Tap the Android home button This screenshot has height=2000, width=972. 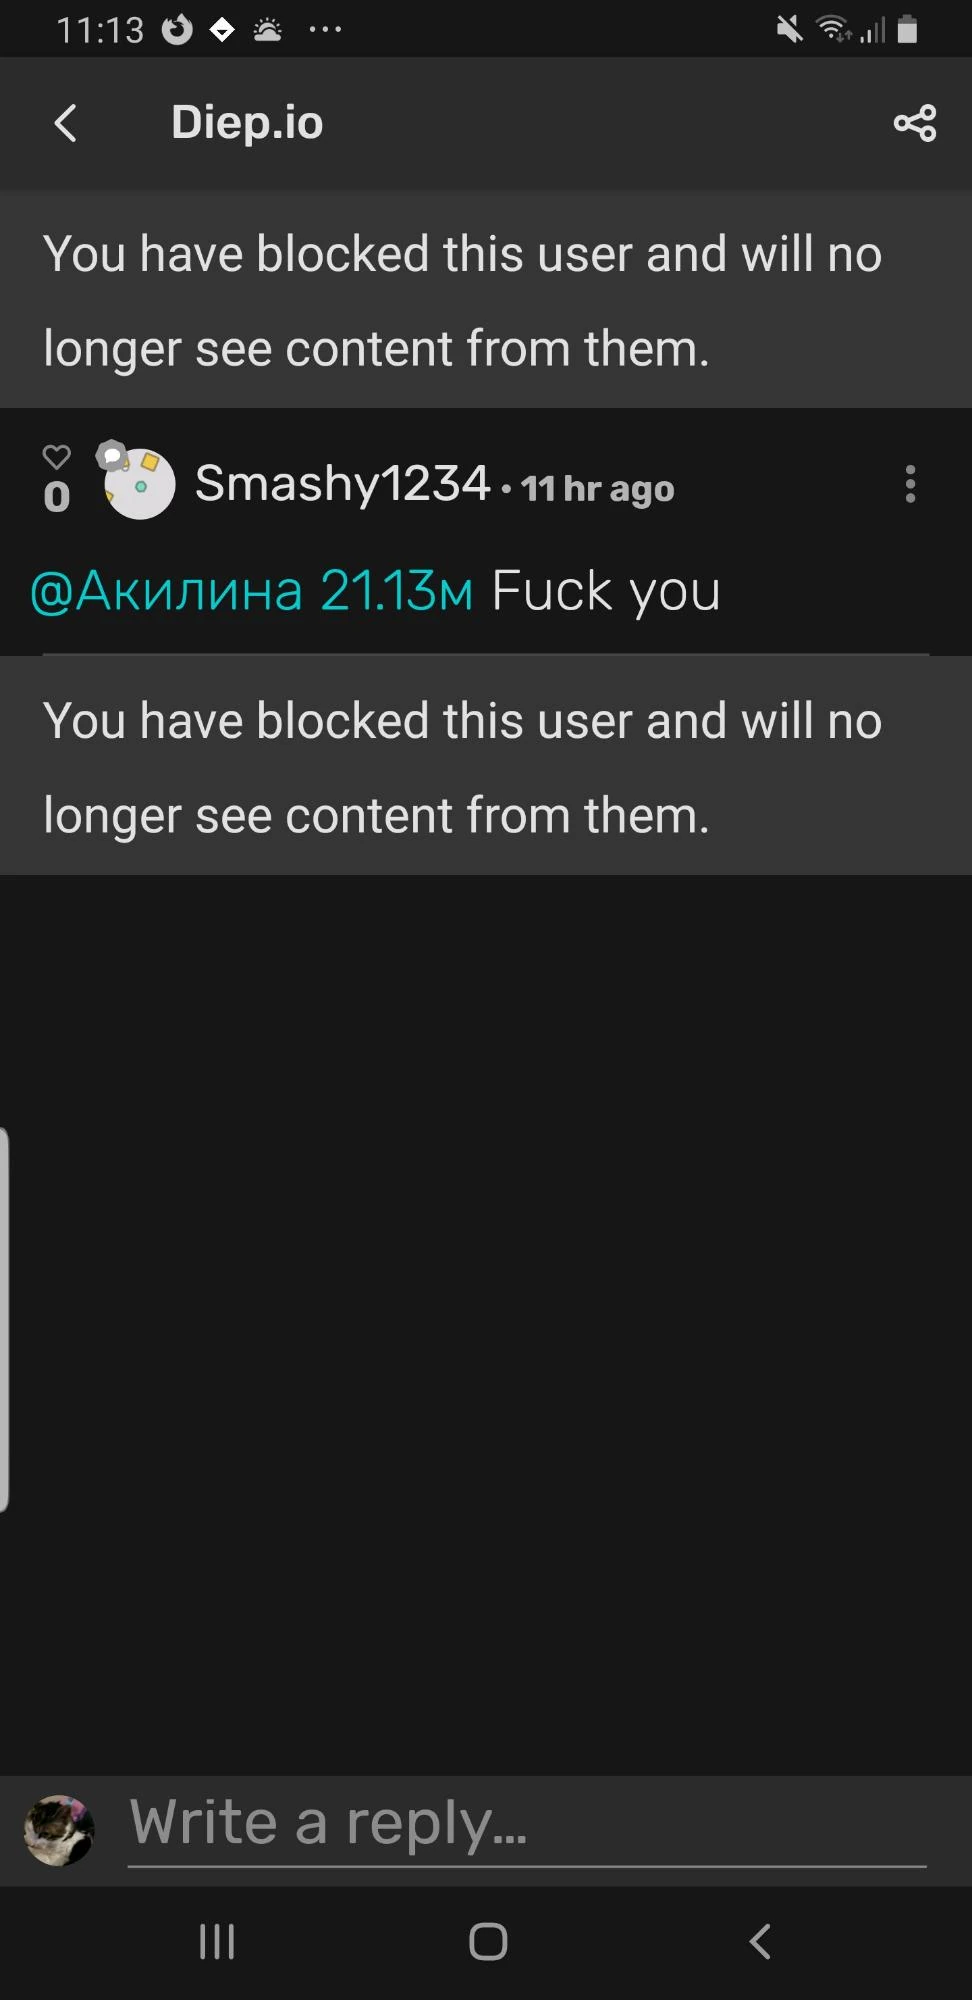coord(488,1942)
